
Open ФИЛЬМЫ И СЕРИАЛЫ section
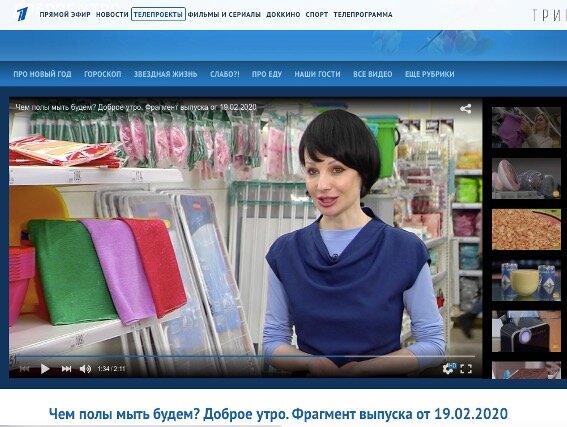pos(224,14)
